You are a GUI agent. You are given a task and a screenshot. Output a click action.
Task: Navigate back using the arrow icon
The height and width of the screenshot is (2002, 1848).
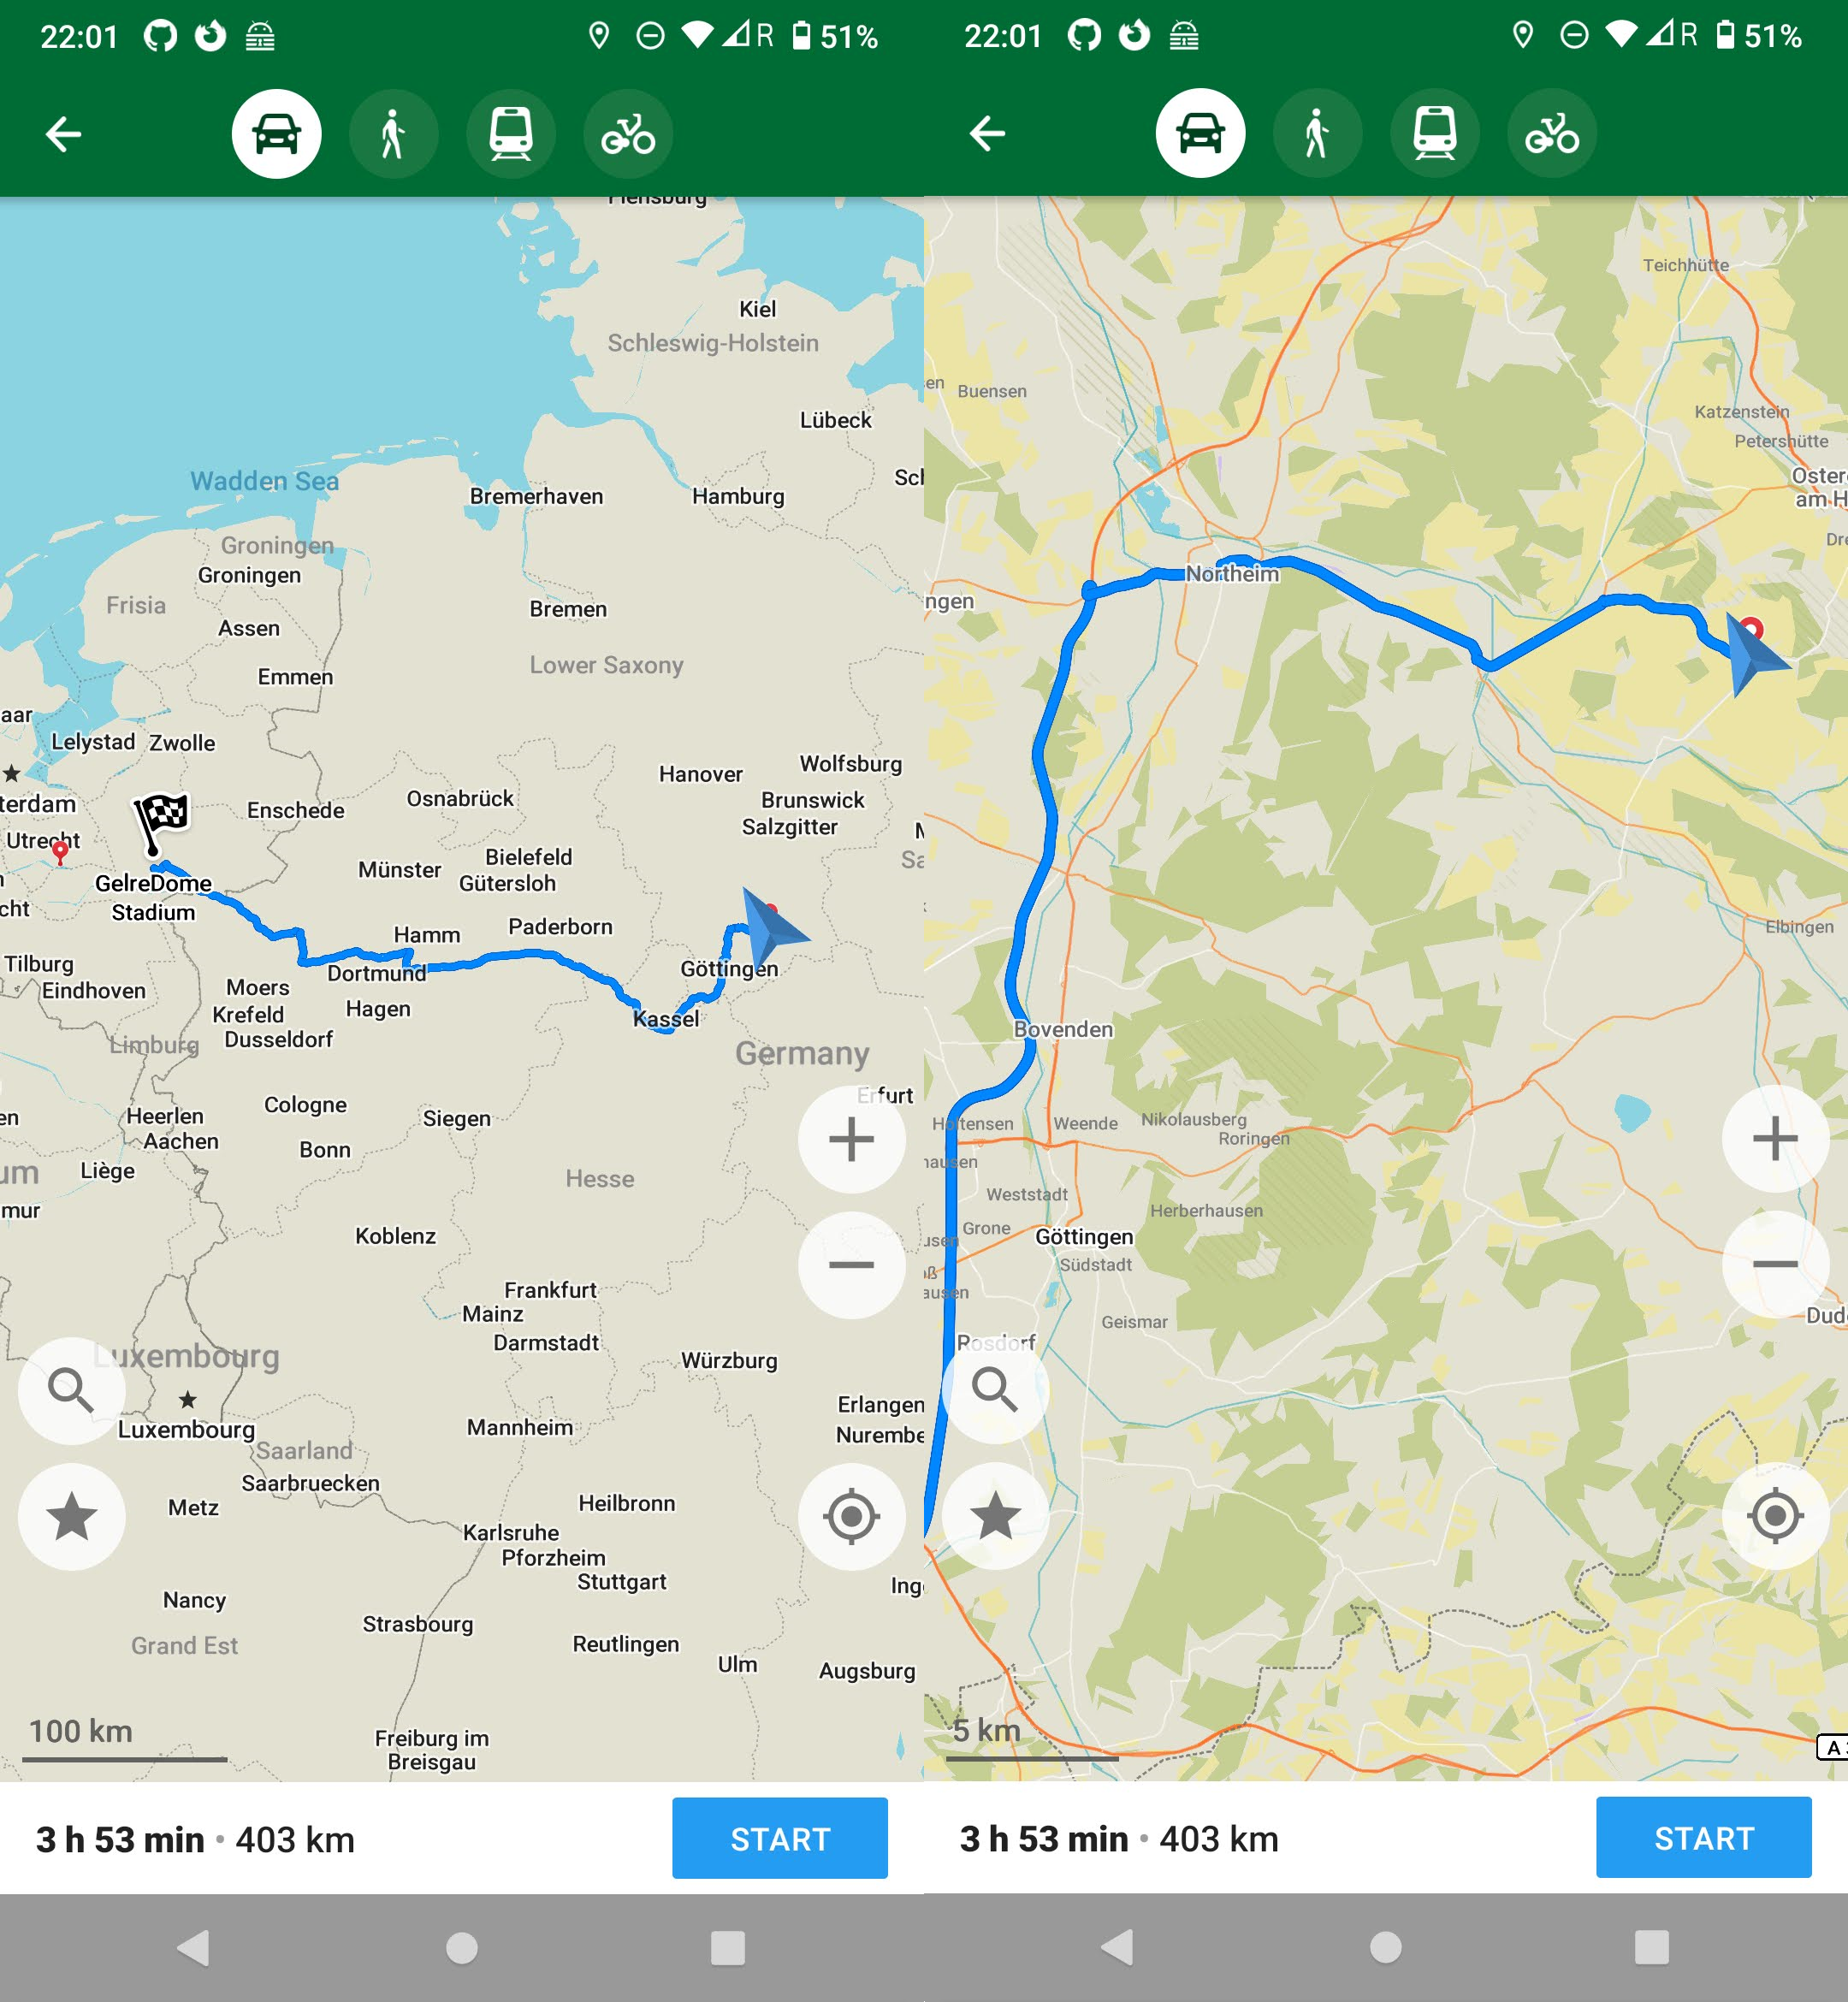62,133
